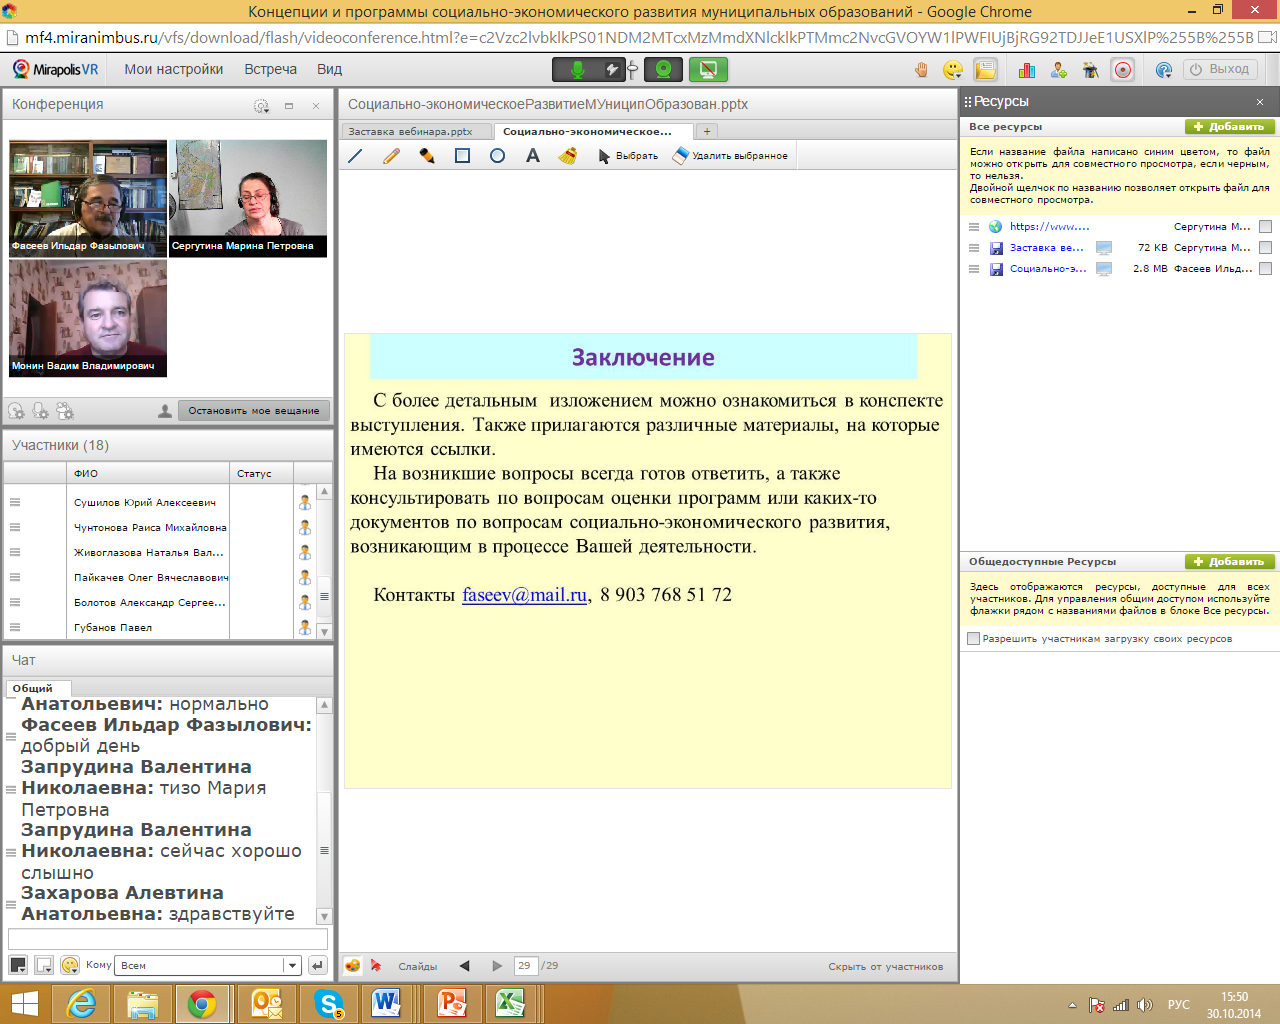The height and width of the screenshot is (1024, 1280).
Task: Enable Разрешить участникам загрузку своих ресурсов
Action: point(973,638)
